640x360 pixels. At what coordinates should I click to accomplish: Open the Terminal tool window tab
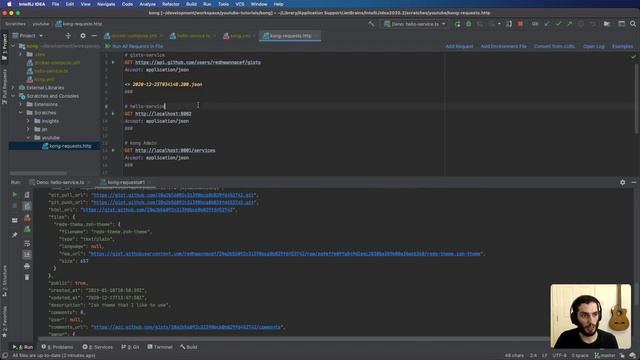tap(160, 347)
